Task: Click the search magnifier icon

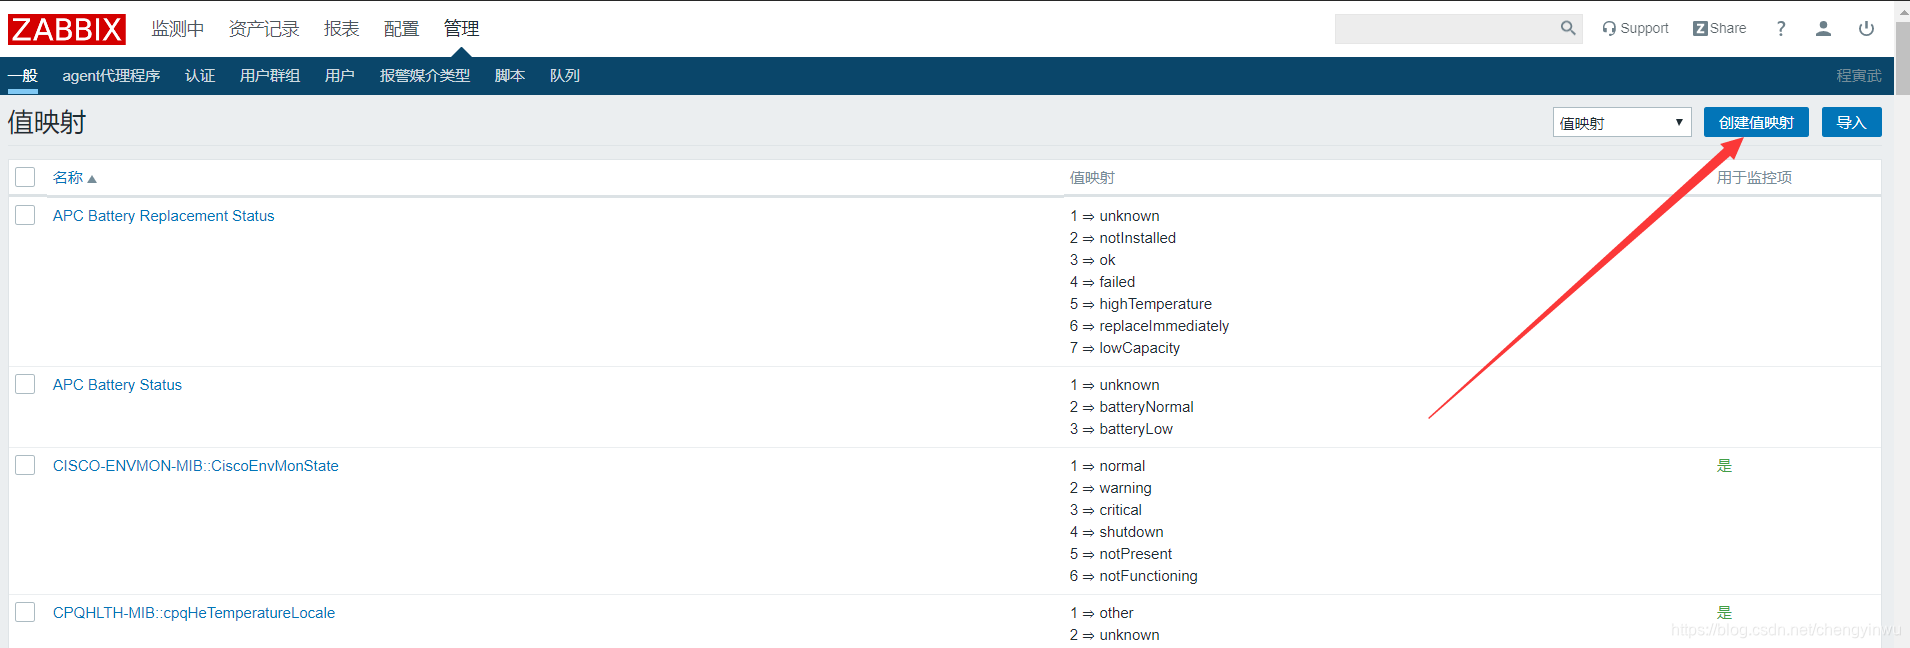Action: 1568,29
